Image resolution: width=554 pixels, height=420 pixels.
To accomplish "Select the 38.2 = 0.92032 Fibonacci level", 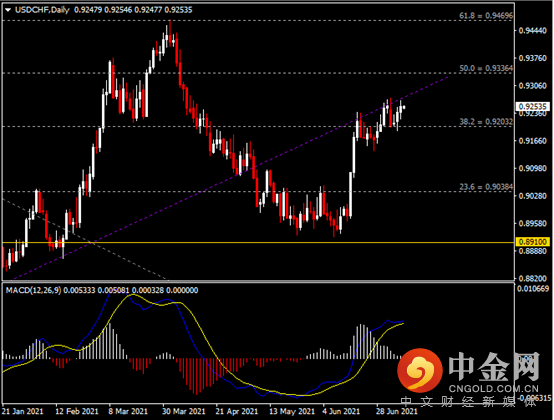I will [x=486, y=122].
